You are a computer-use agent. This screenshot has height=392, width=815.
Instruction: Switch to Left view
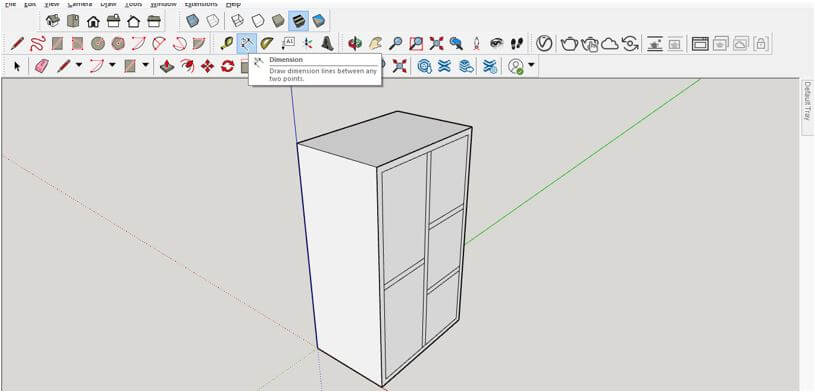click(154, 21)
